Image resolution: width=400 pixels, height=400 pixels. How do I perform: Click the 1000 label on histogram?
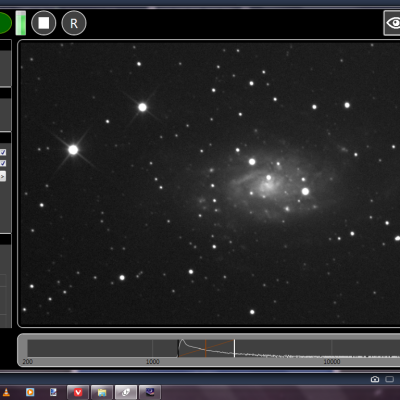click(153, 362)
